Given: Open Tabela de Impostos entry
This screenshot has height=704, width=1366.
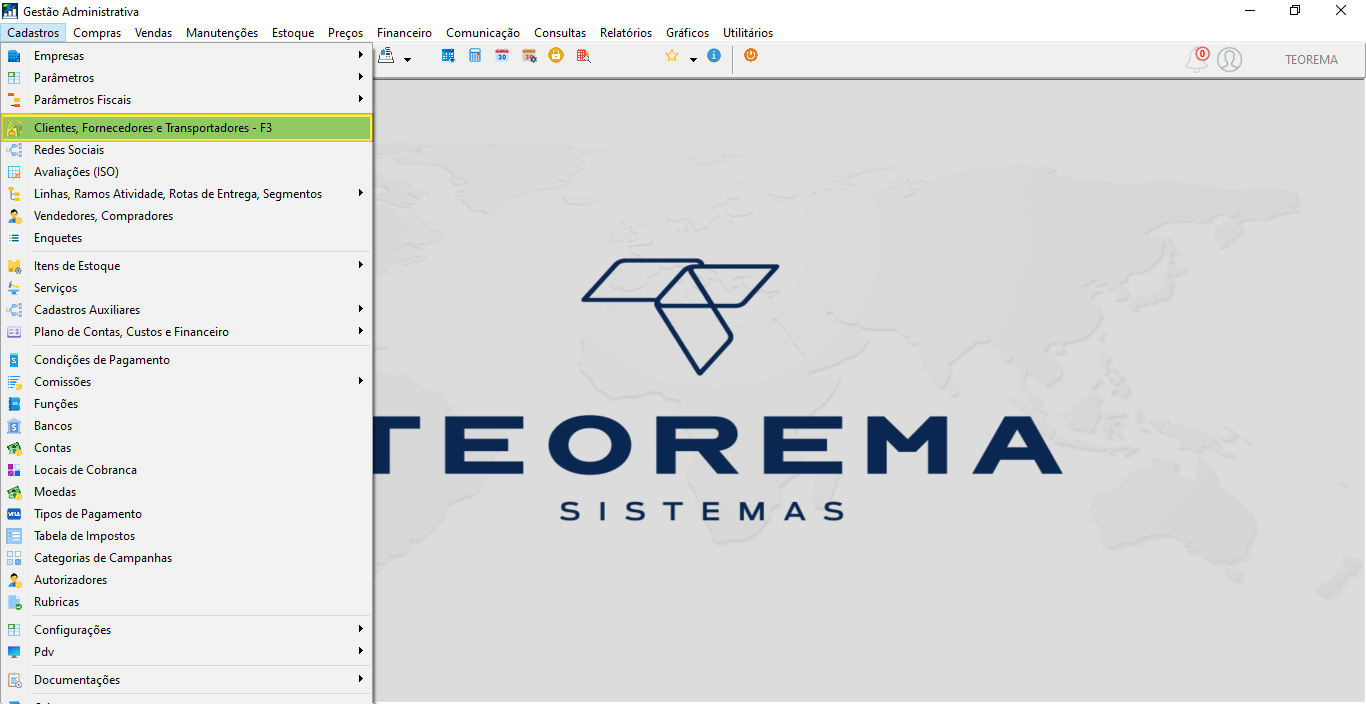Looking at the screenshot, I should [x=187, y=536].
